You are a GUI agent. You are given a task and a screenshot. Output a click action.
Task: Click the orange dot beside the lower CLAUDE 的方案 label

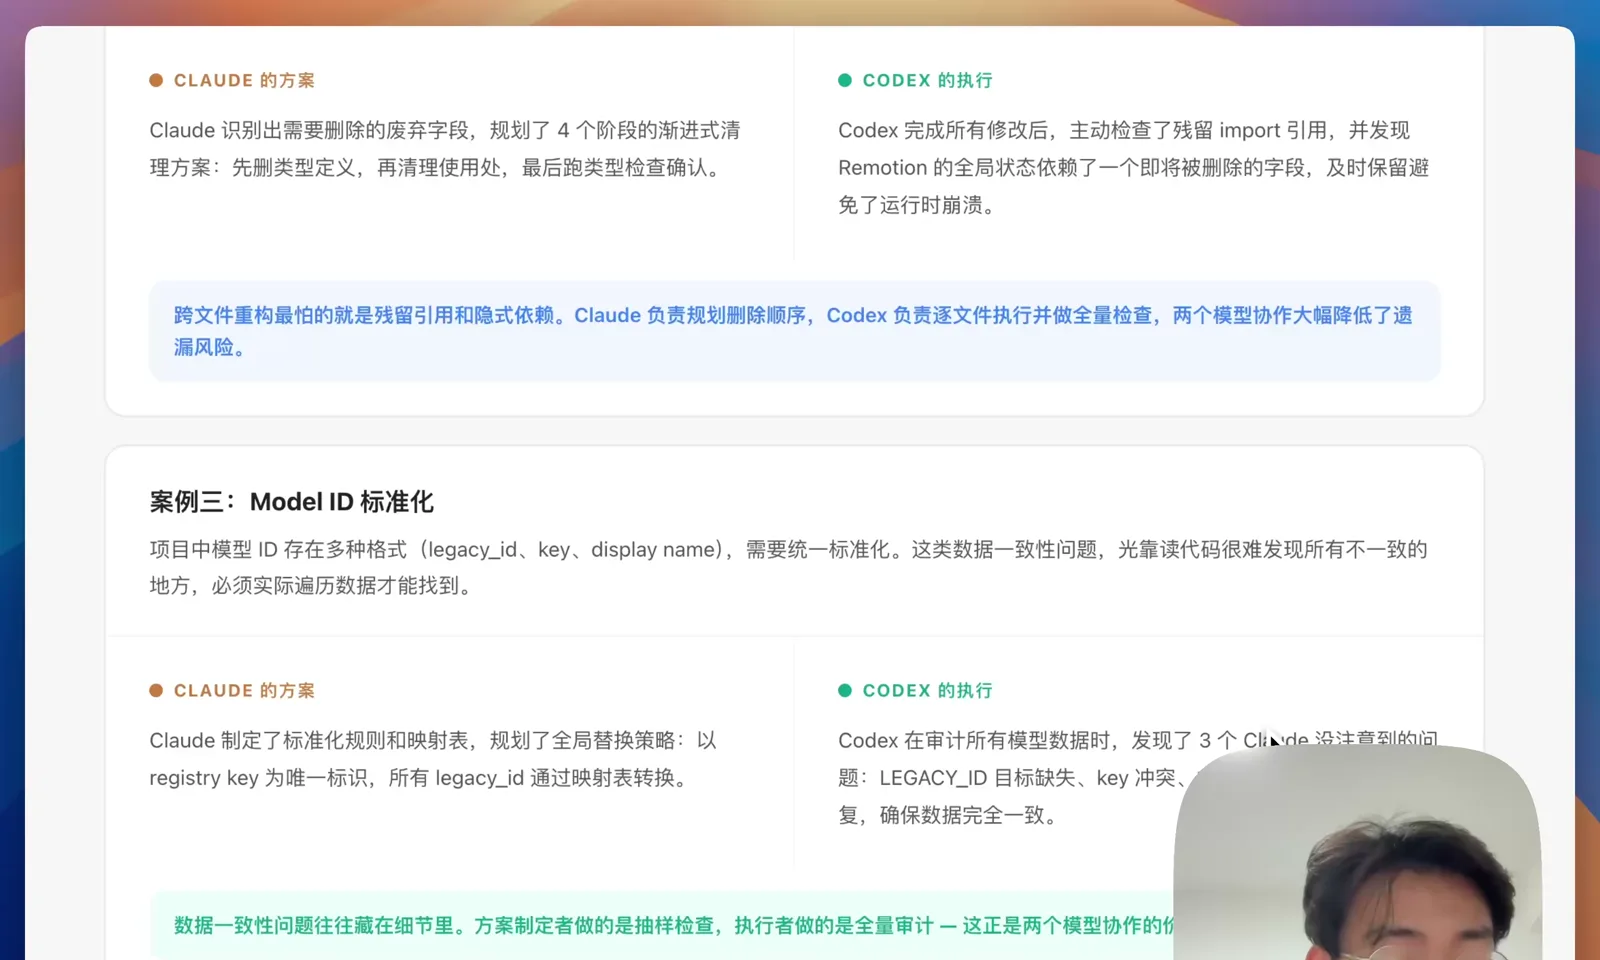coord(156,690)
